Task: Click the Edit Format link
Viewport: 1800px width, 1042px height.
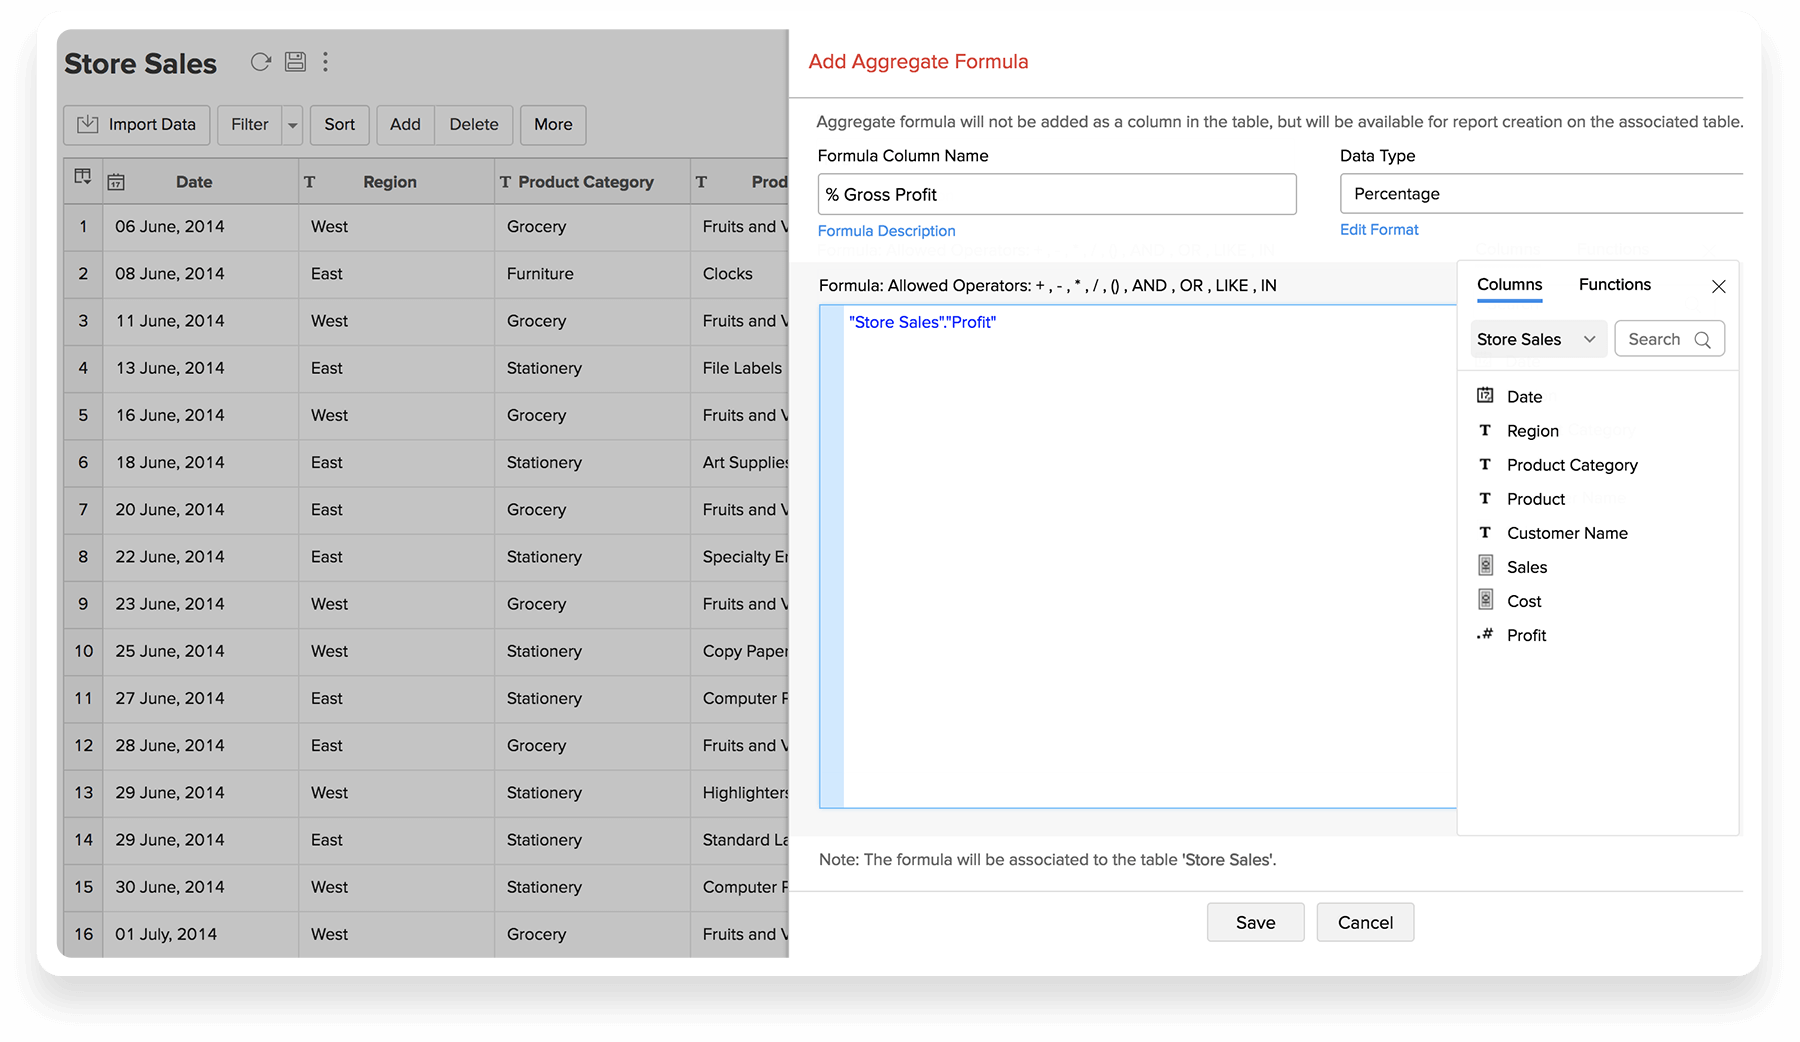Action: (x=1378, y=230)
